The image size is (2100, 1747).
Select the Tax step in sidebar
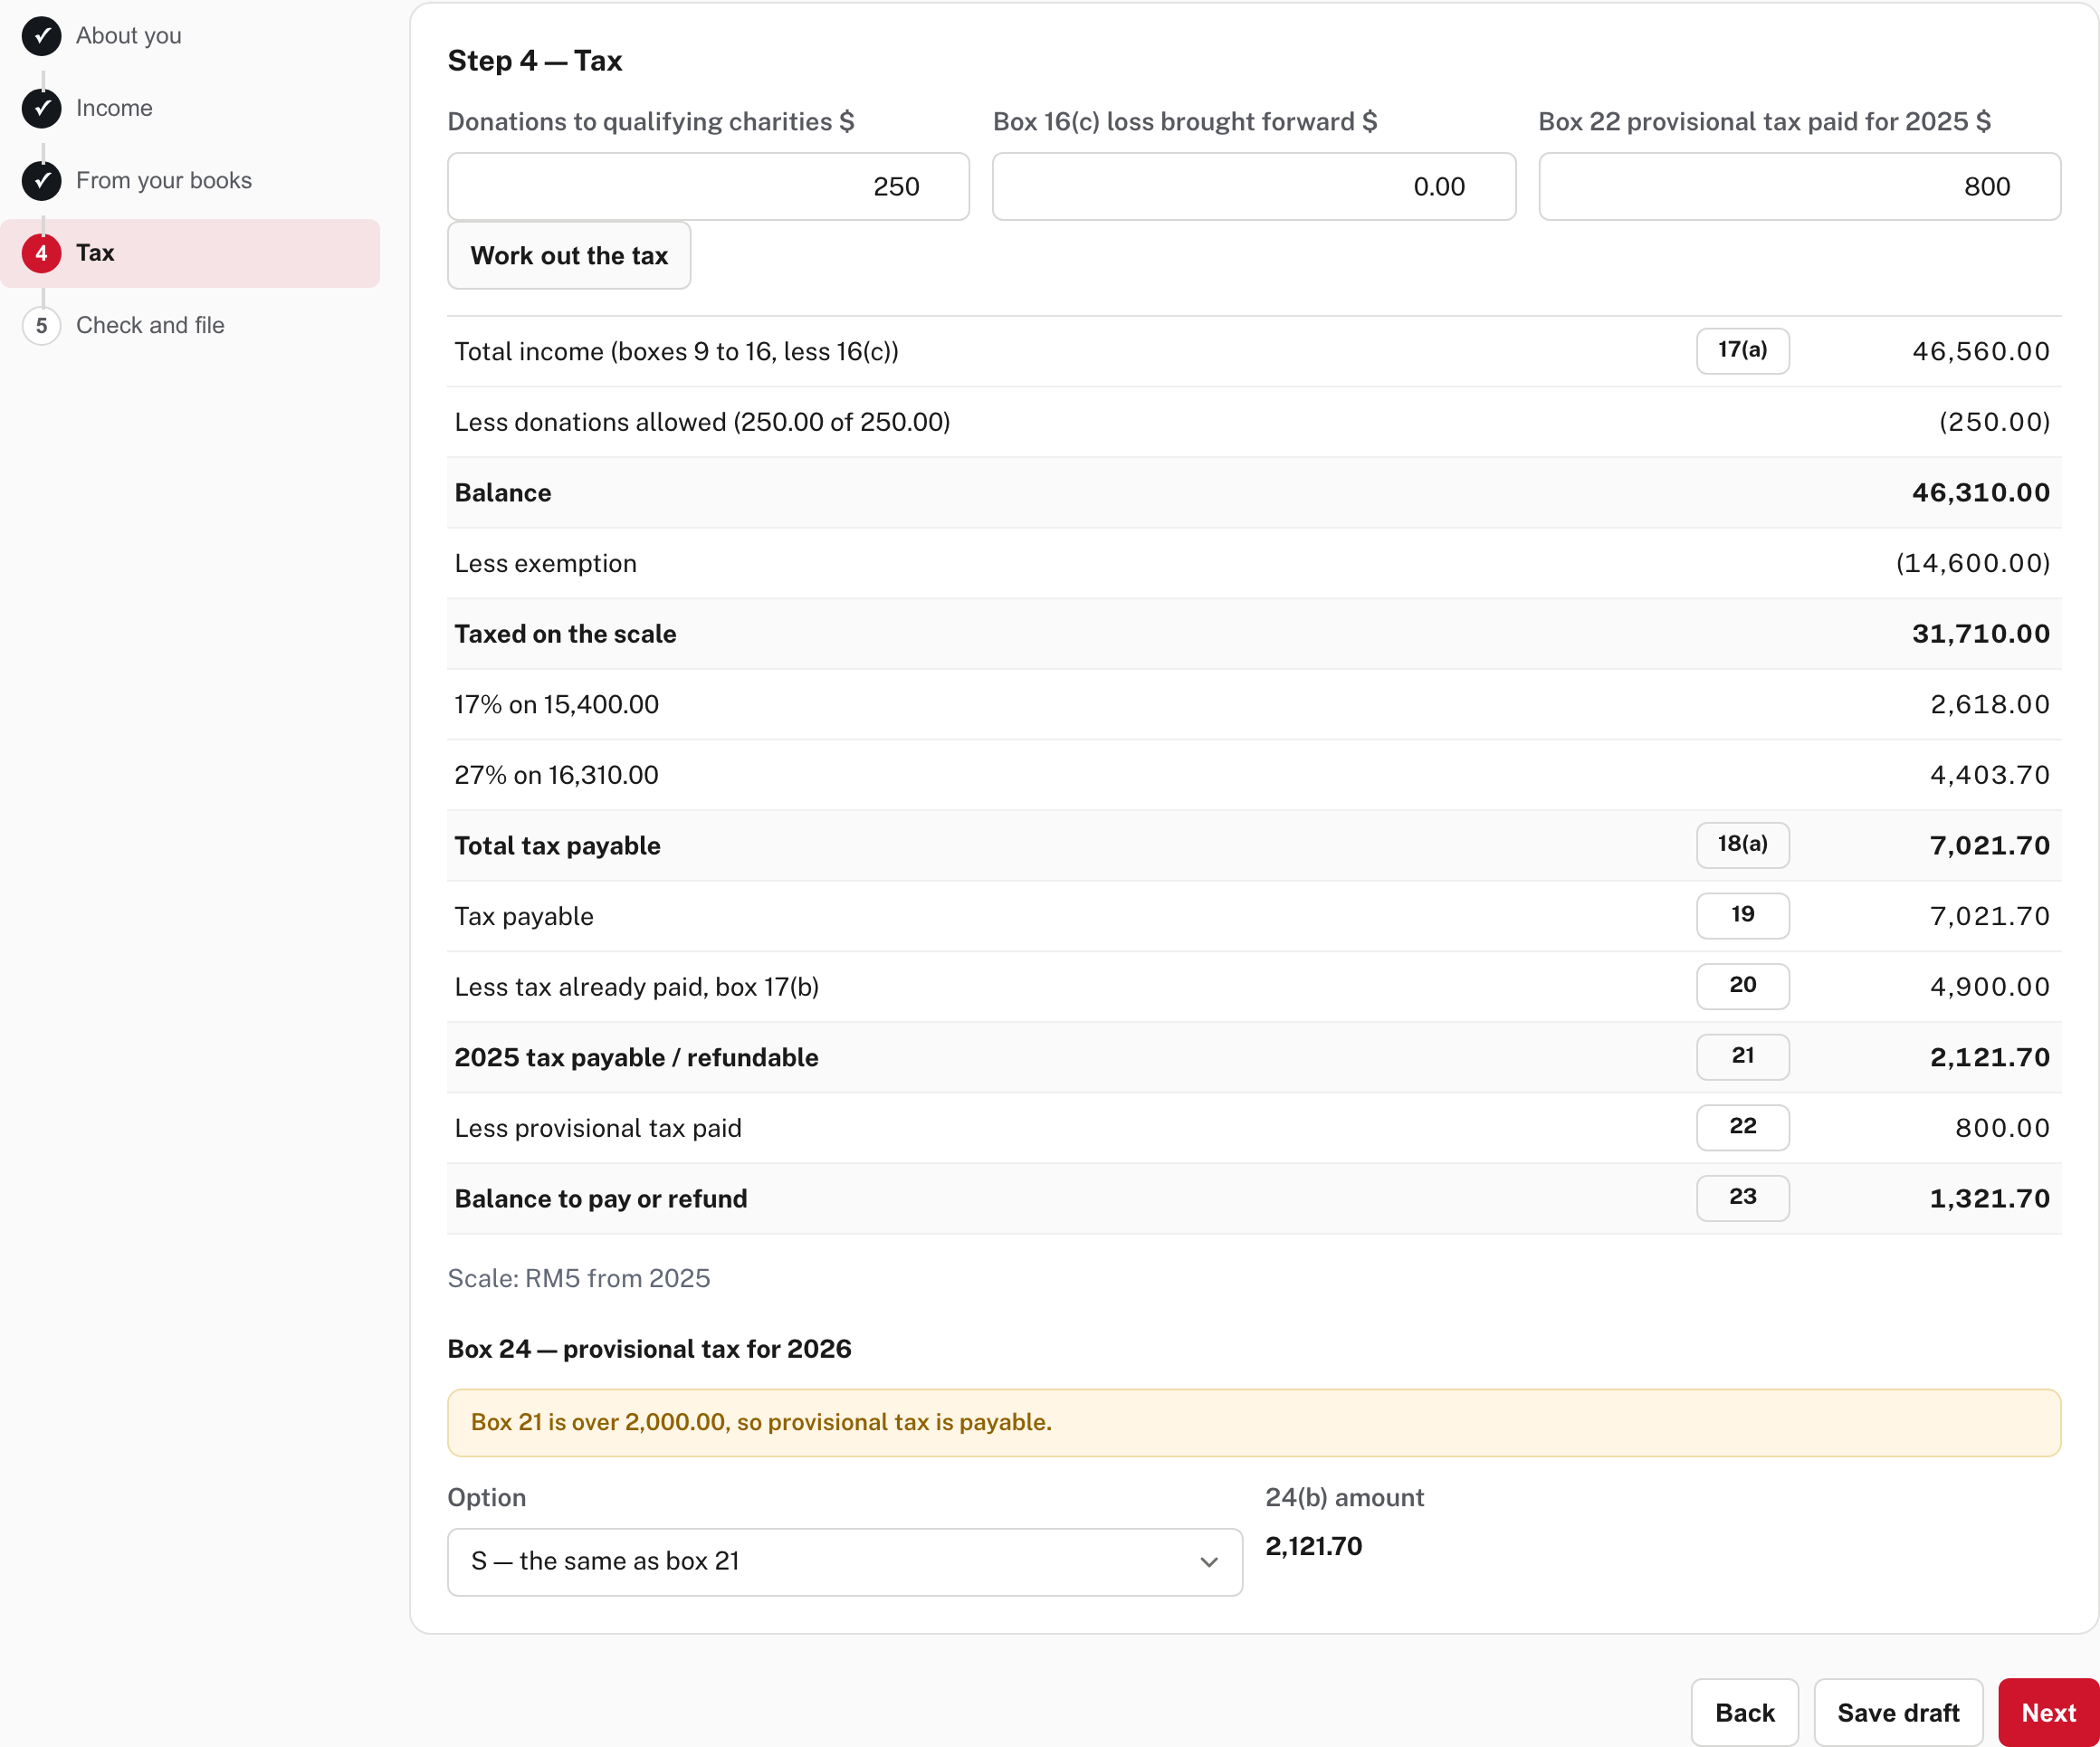coord(190,253)
